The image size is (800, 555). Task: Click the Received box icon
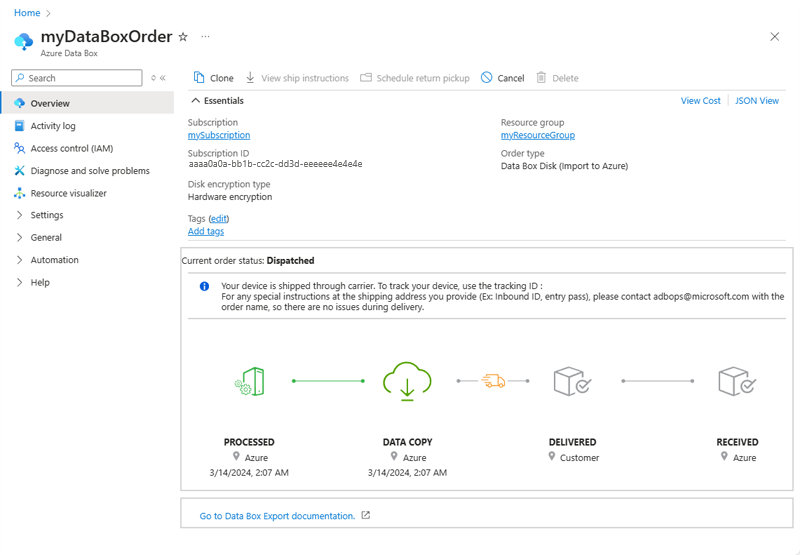737,381
